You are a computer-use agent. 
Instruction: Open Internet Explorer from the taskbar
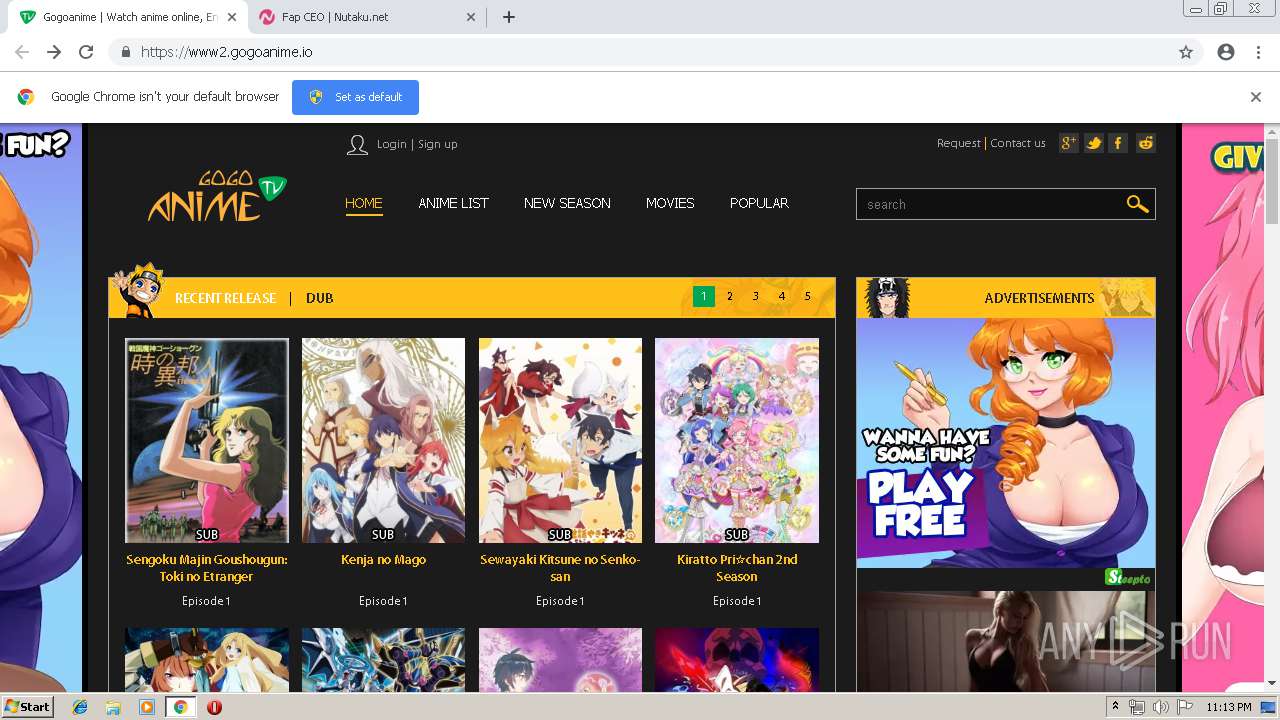coord(80,707)
